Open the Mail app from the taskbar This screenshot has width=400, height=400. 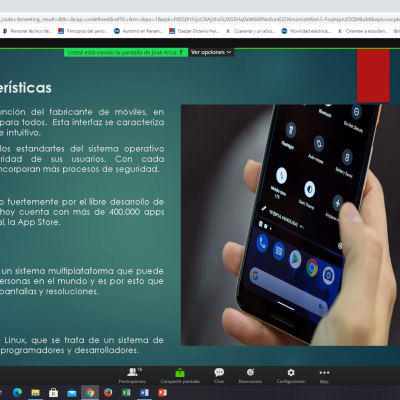tap(71, 393)
